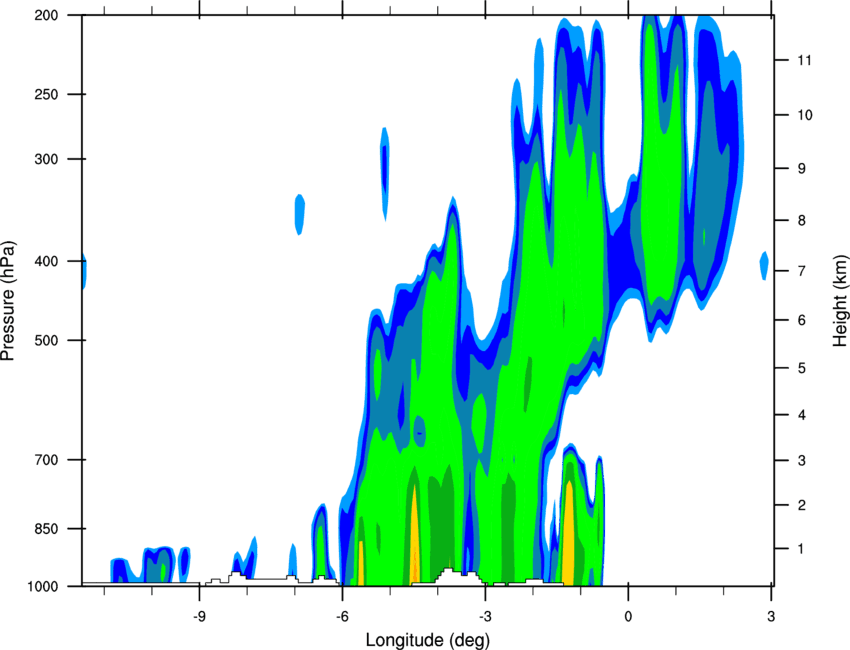Click the -3 longitude tick label

point(485,617)
